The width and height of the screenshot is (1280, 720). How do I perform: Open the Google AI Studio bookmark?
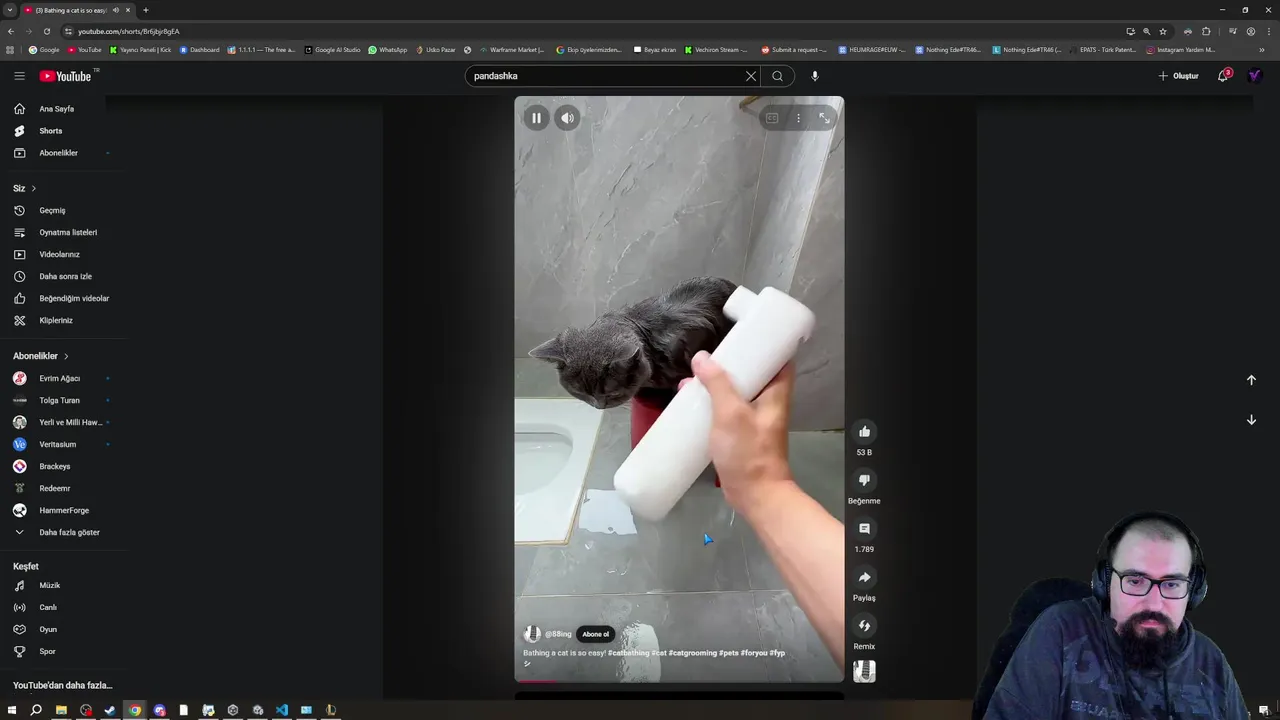point(332,50)
